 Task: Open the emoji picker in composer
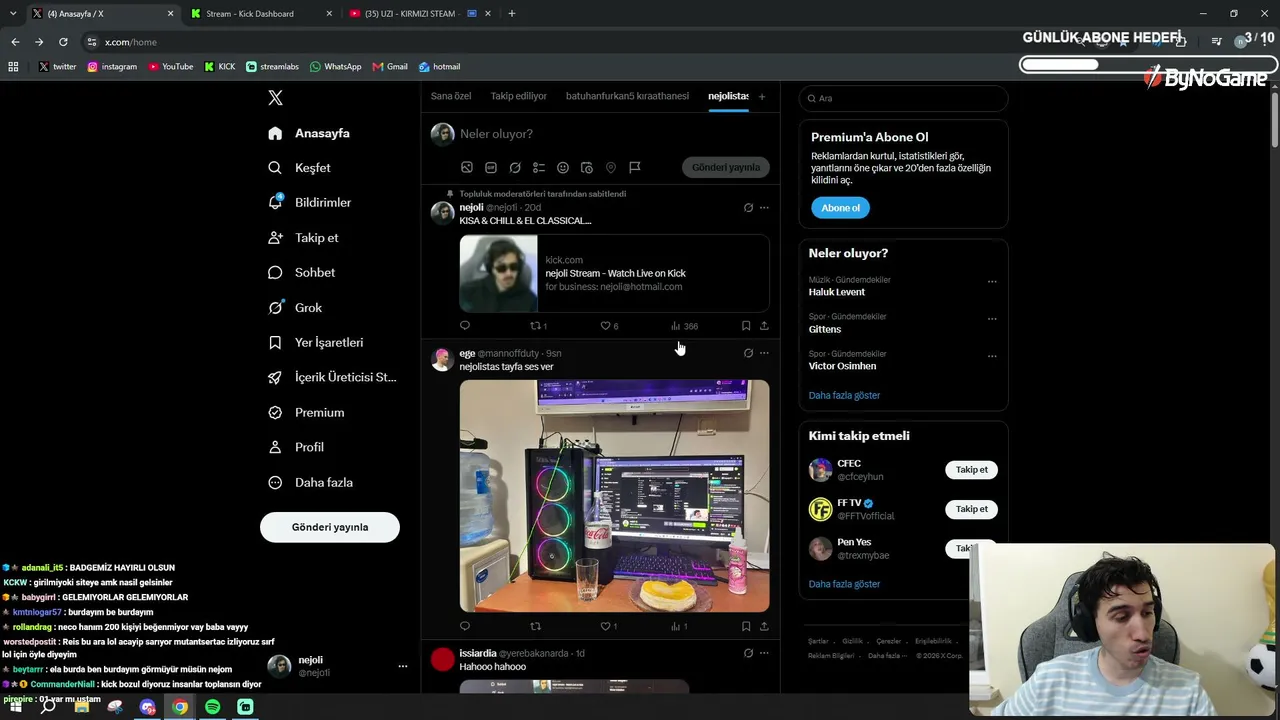[x=563, y=168]
